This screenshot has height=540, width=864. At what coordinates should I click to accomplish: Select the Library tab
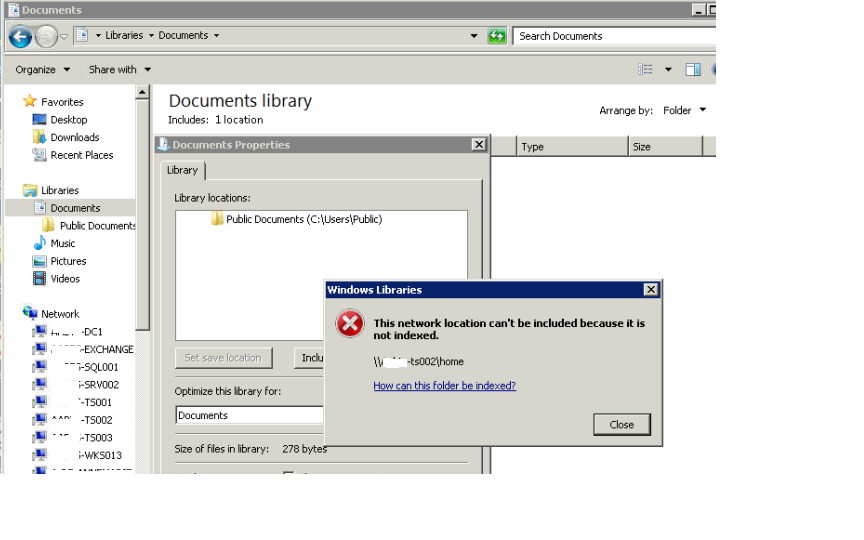click(182, 170)
